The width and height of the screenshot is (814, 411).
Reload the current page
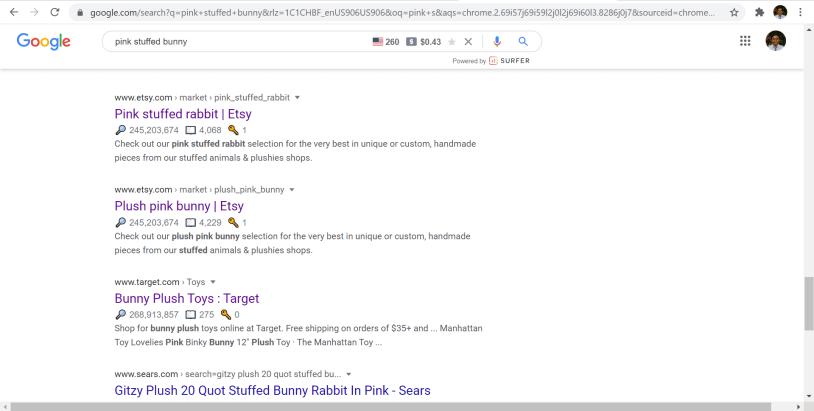coord(55,12)
